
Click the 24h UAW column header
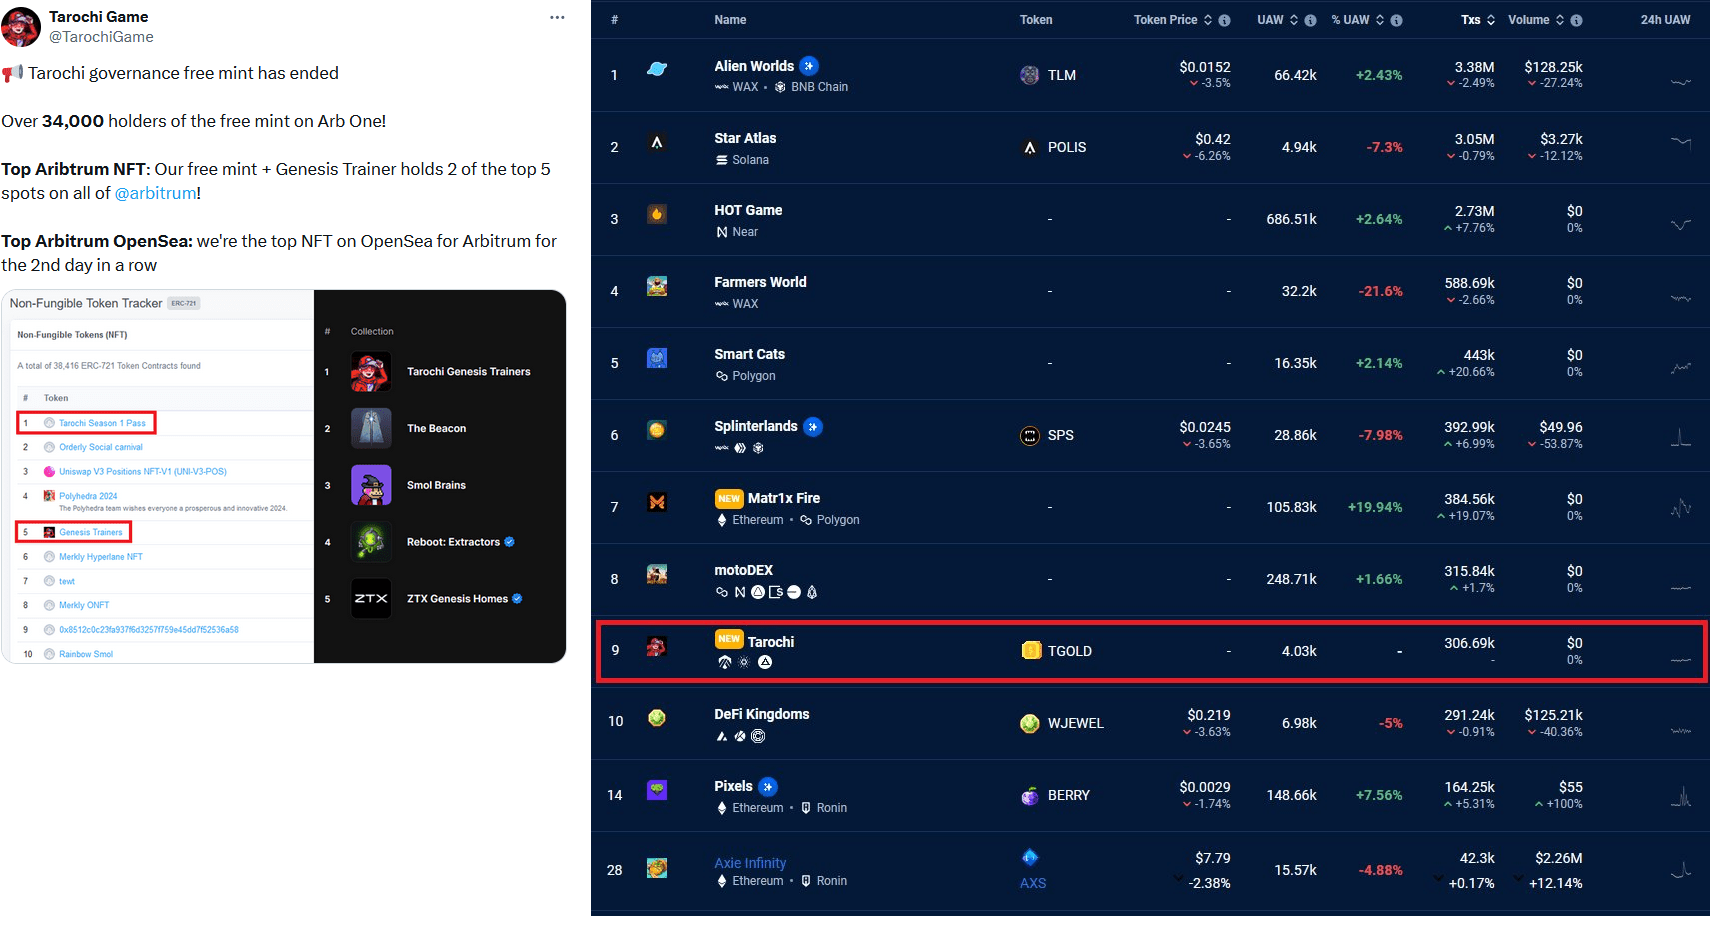tap(1665, 20)
